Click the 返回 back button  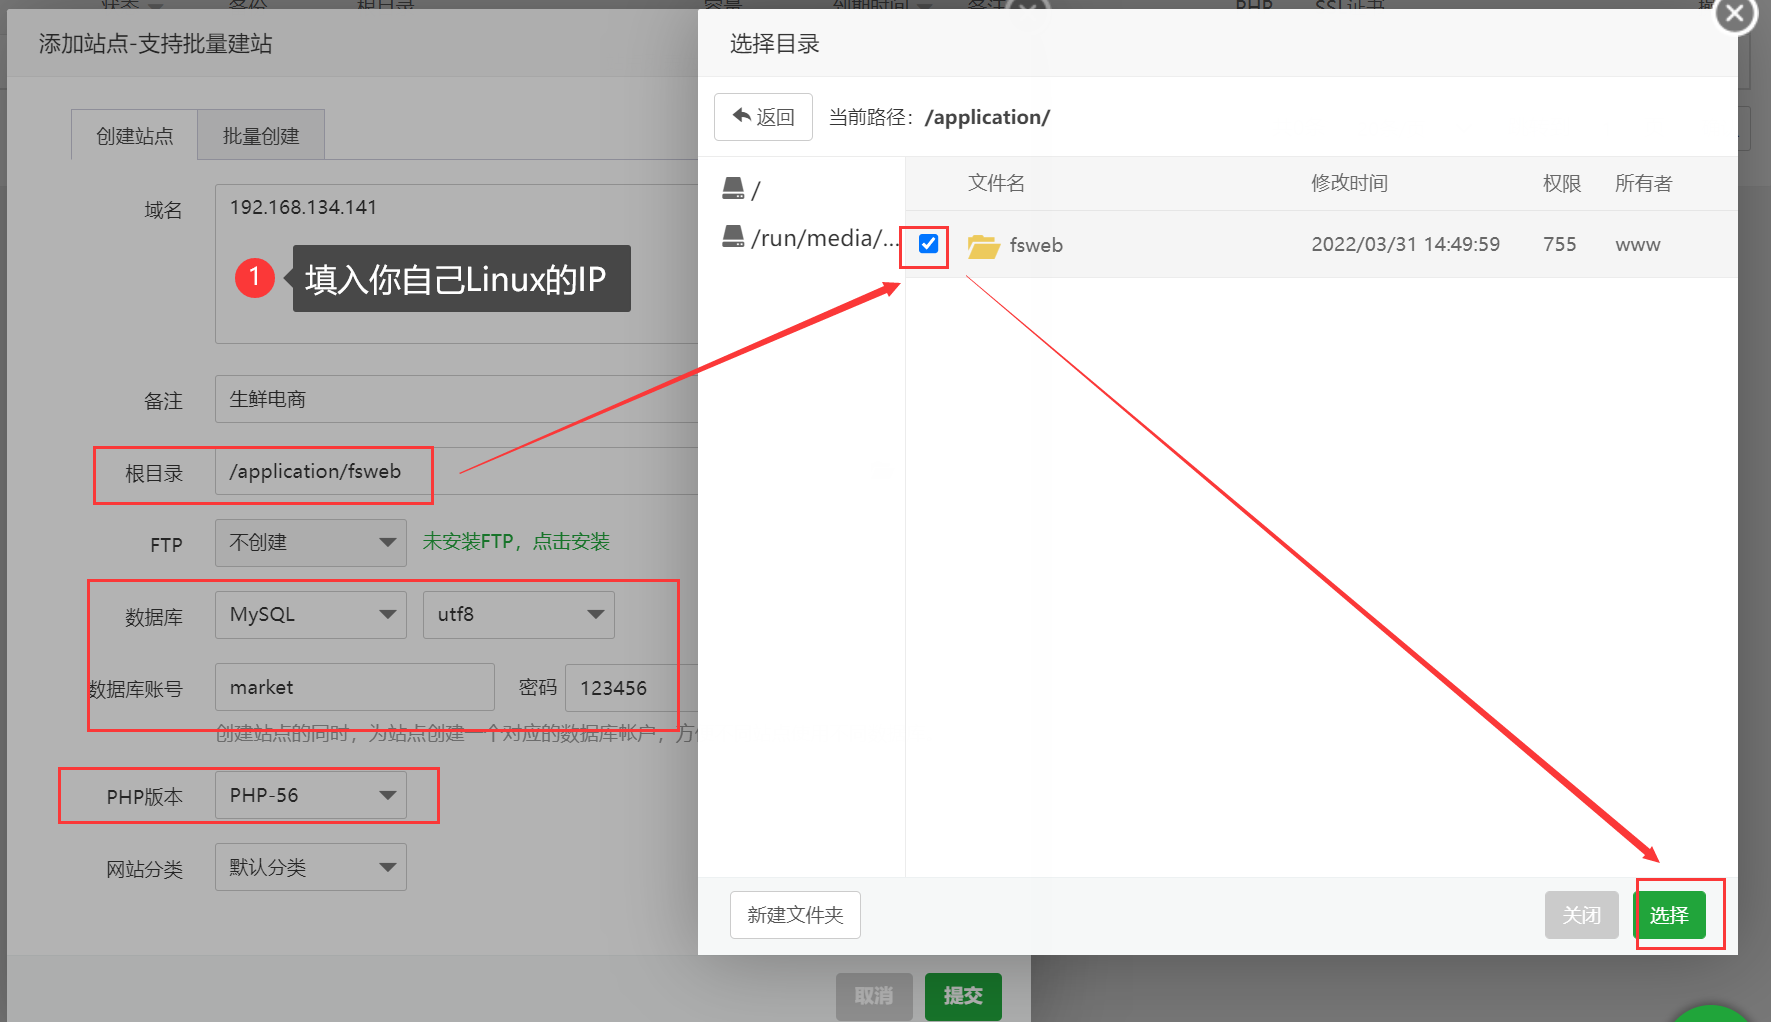click(763, 117)
